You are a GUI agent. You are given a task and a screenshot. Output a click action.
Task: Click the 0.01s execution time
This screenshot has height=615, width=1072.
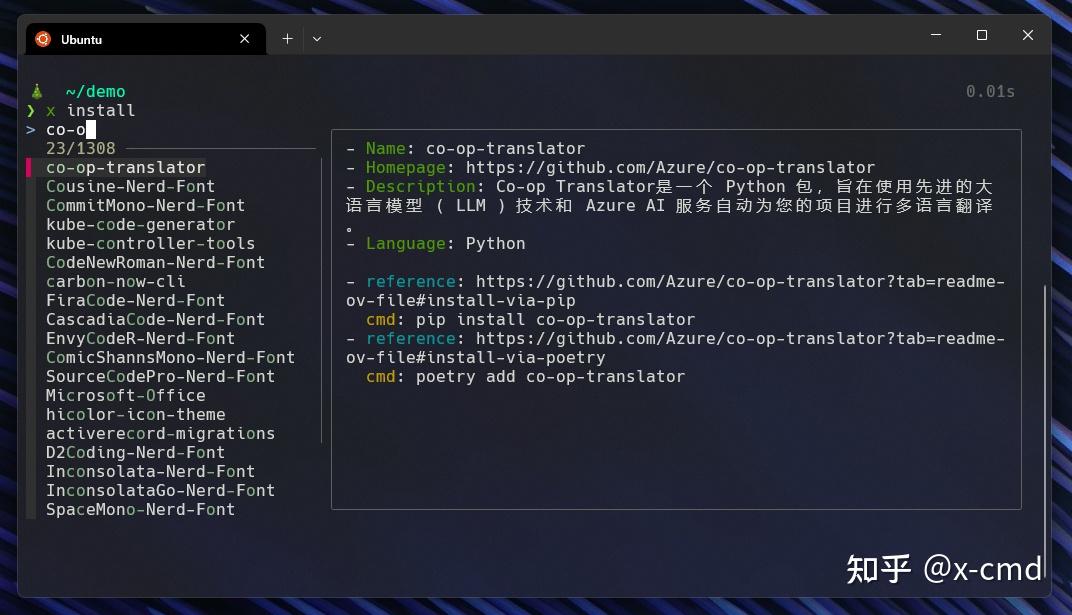[990, 92]
